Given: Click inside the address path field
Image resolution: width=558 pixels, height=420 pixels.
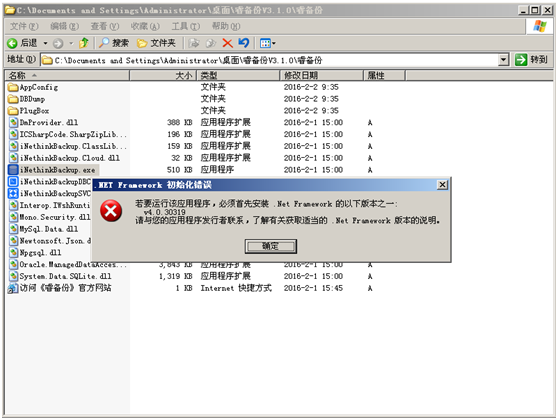Looking at the screenshot, I should click(270, 60).
